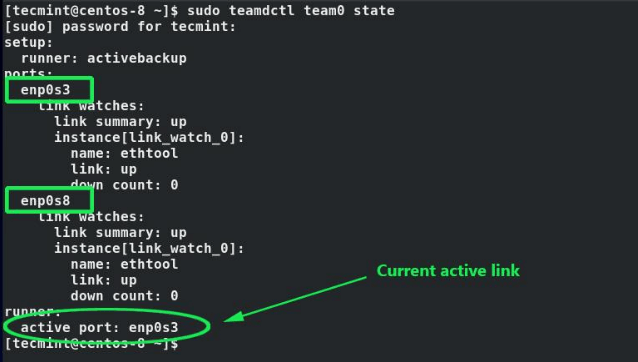Click the highlighted enp0s8 port name
This screenshot has height=362, width=638.
pyautogui.click(x=46, y=201)
